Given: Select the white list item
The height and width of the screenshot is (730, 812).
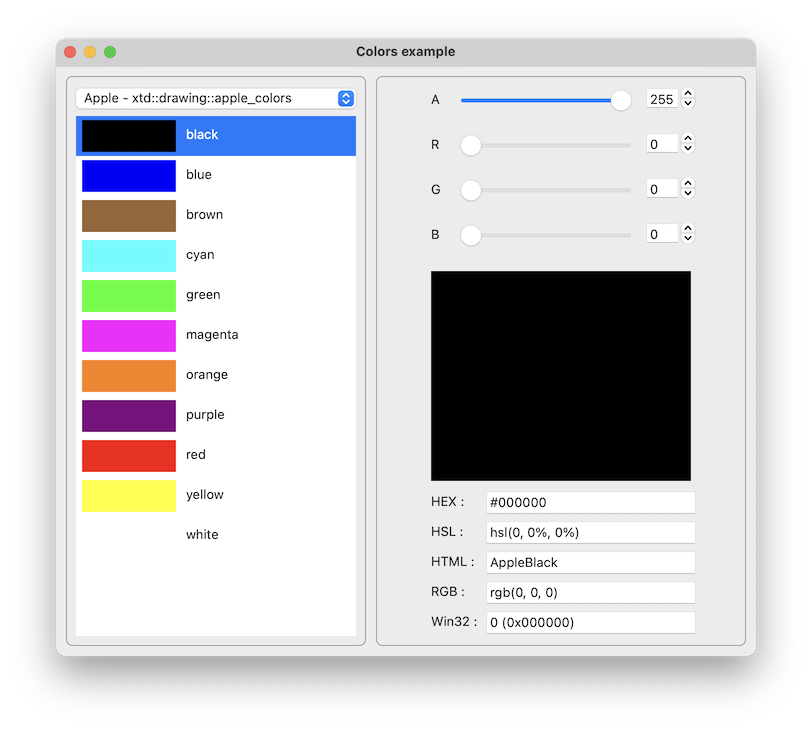Looking at the screenshot, I should click(201, 535).
